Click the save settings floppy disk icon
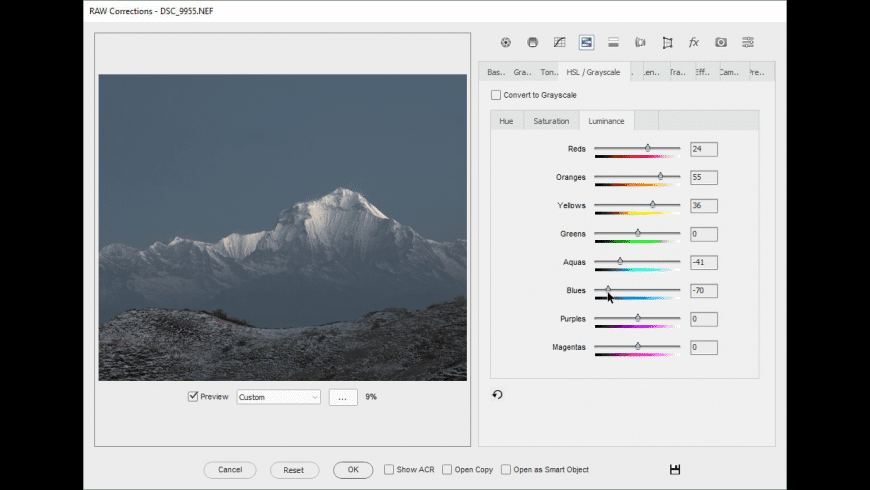 pos(675,469)
